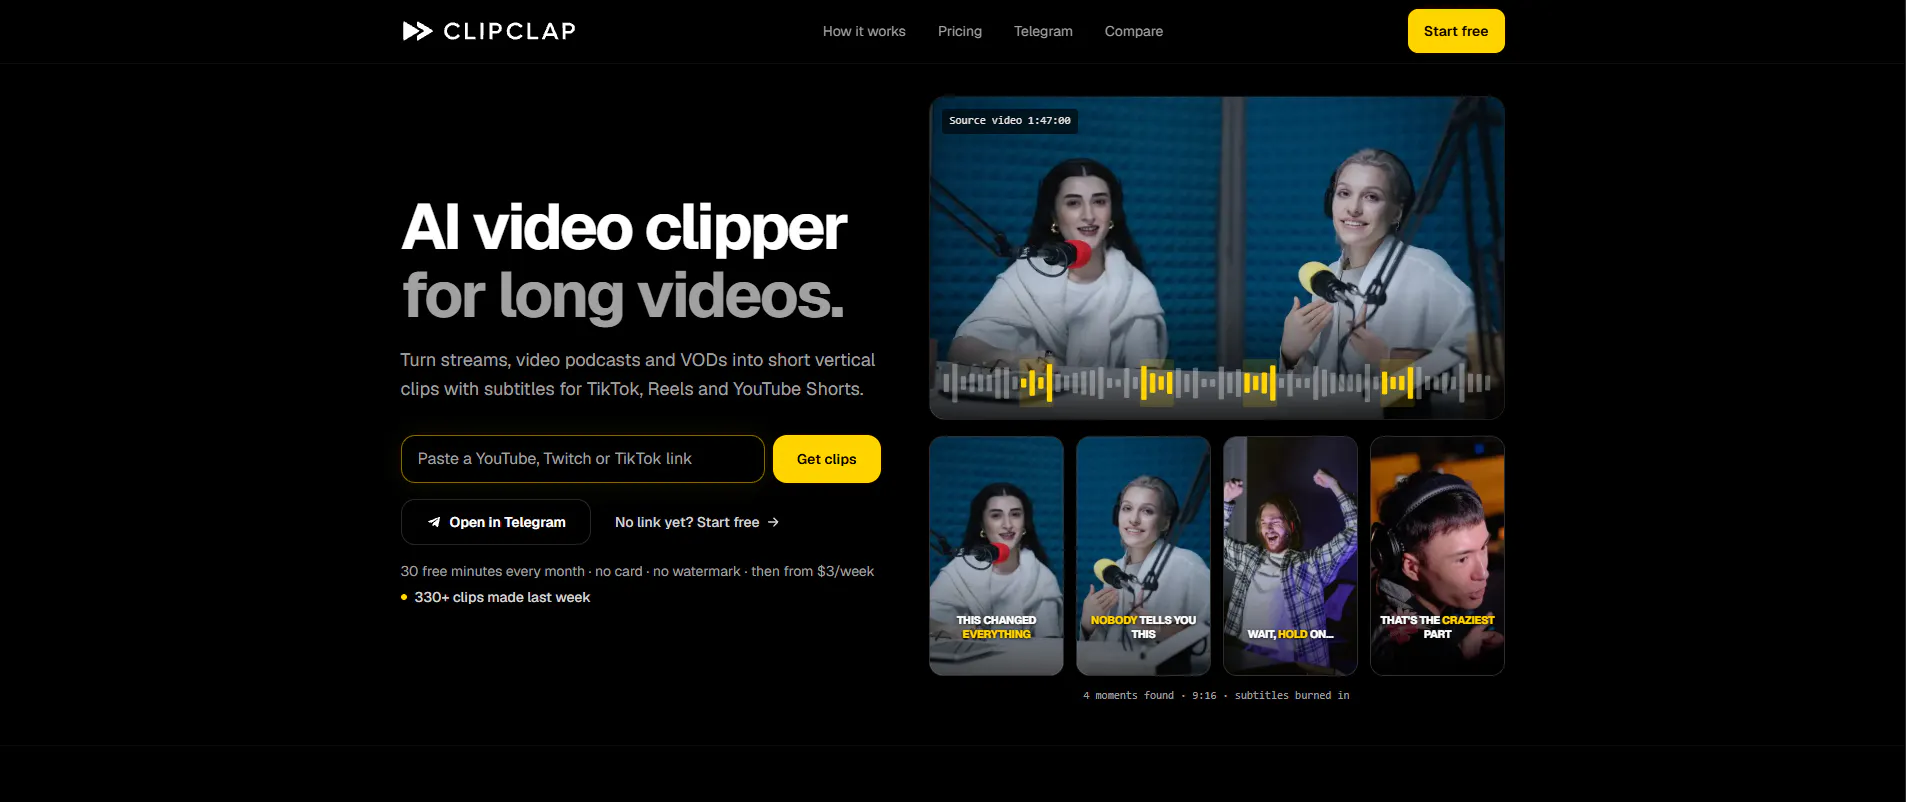Click the paper plane icon on the Telegram button
Viewport: 1906px width, 802px height.
pos(434,522)
